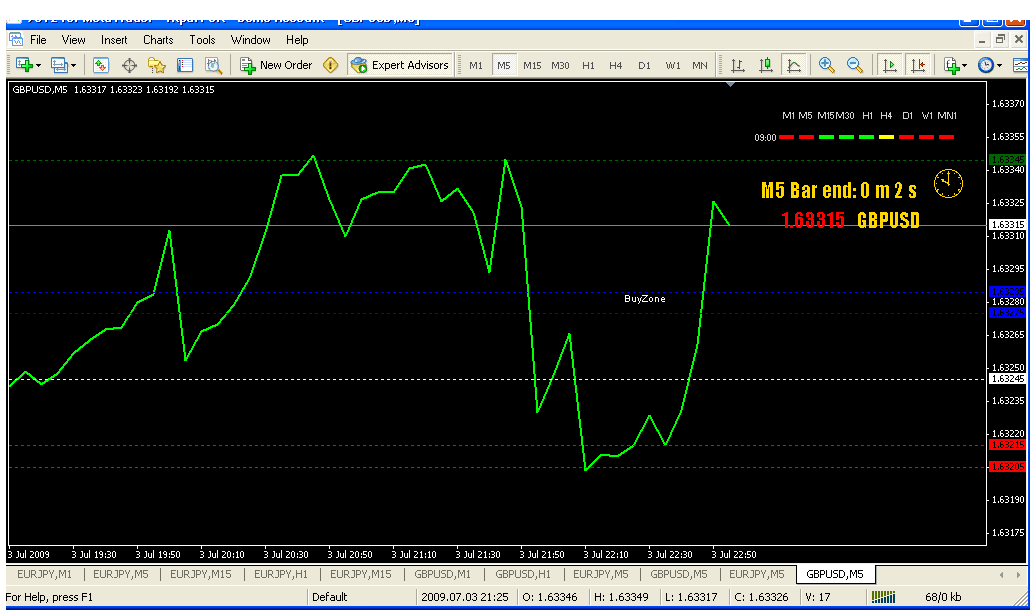The image size is (1032, 610).
Task: Switch to Bar Chart display
Action: point(738,65)
